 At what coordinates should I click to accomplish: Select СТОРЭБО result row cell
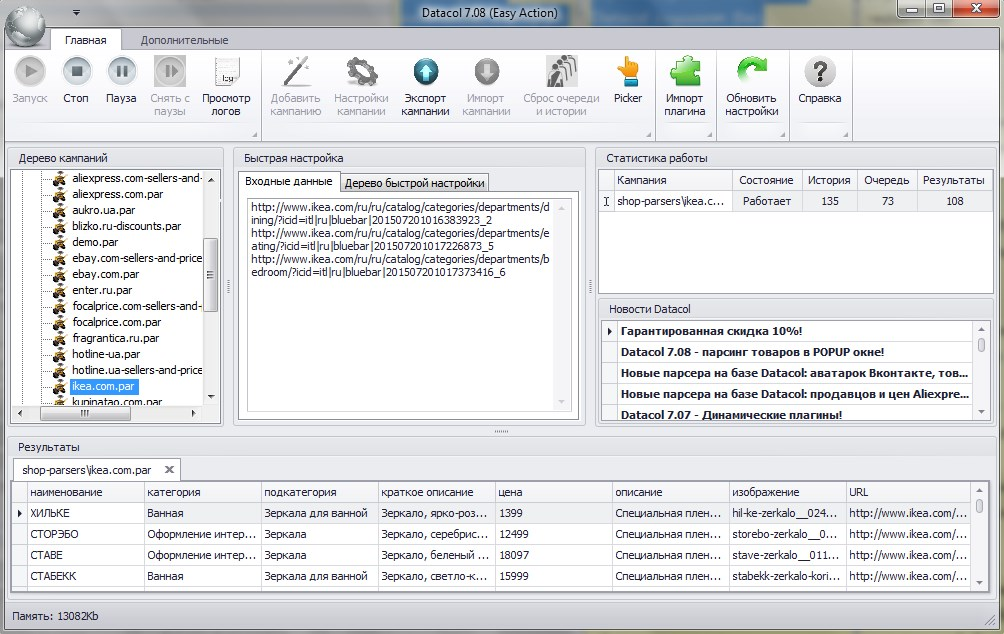click(86, 534)
